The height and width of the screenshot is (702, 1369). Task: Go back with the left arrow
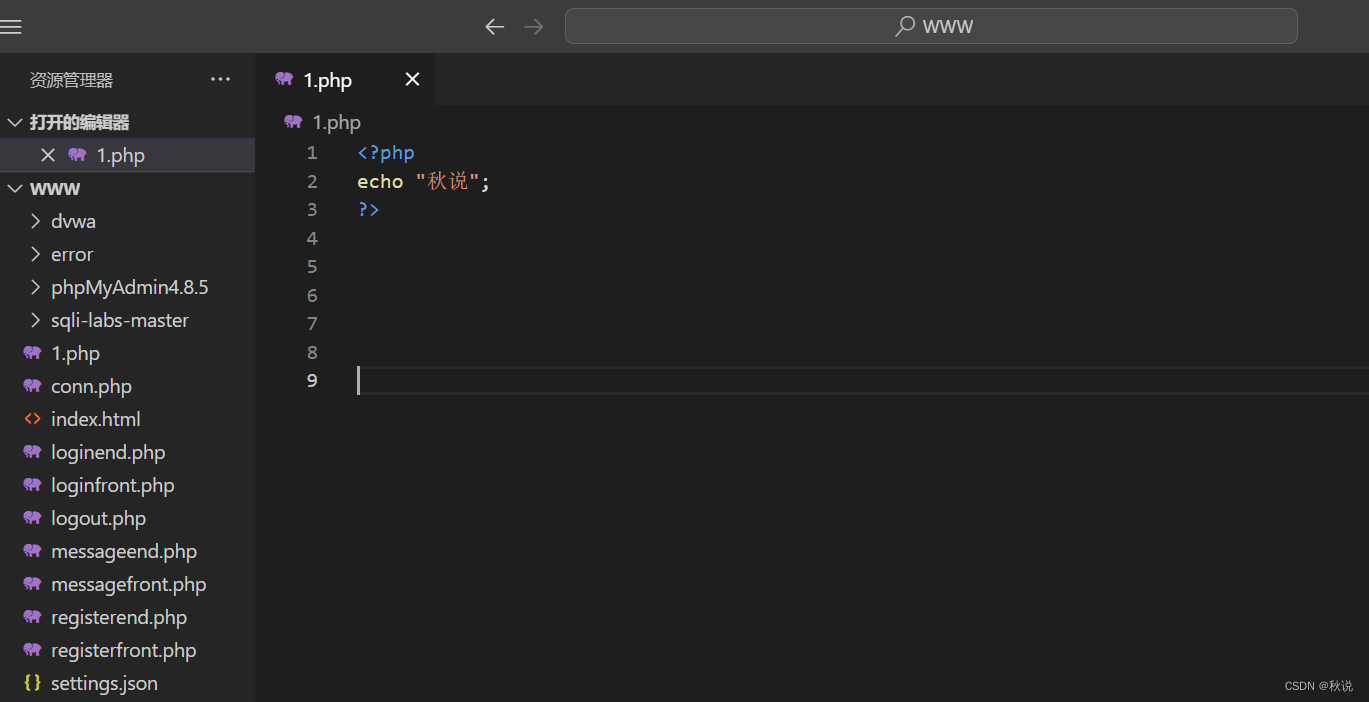(494, 27)
